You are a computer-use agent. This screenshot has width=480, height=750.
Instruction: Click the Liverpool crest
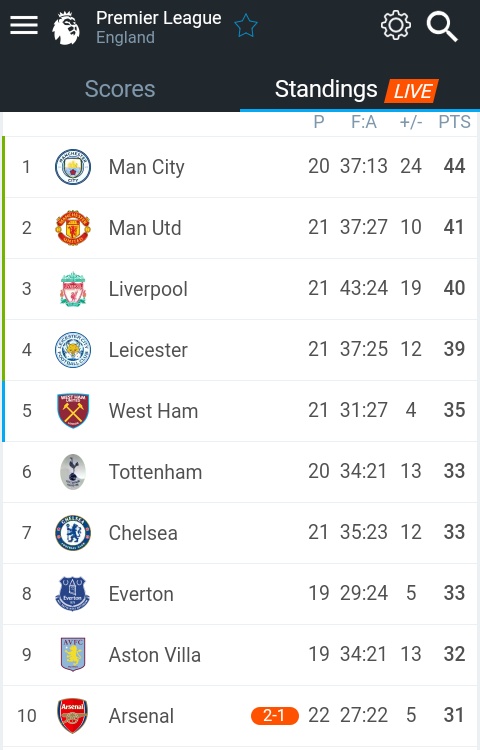click(73, 289)
